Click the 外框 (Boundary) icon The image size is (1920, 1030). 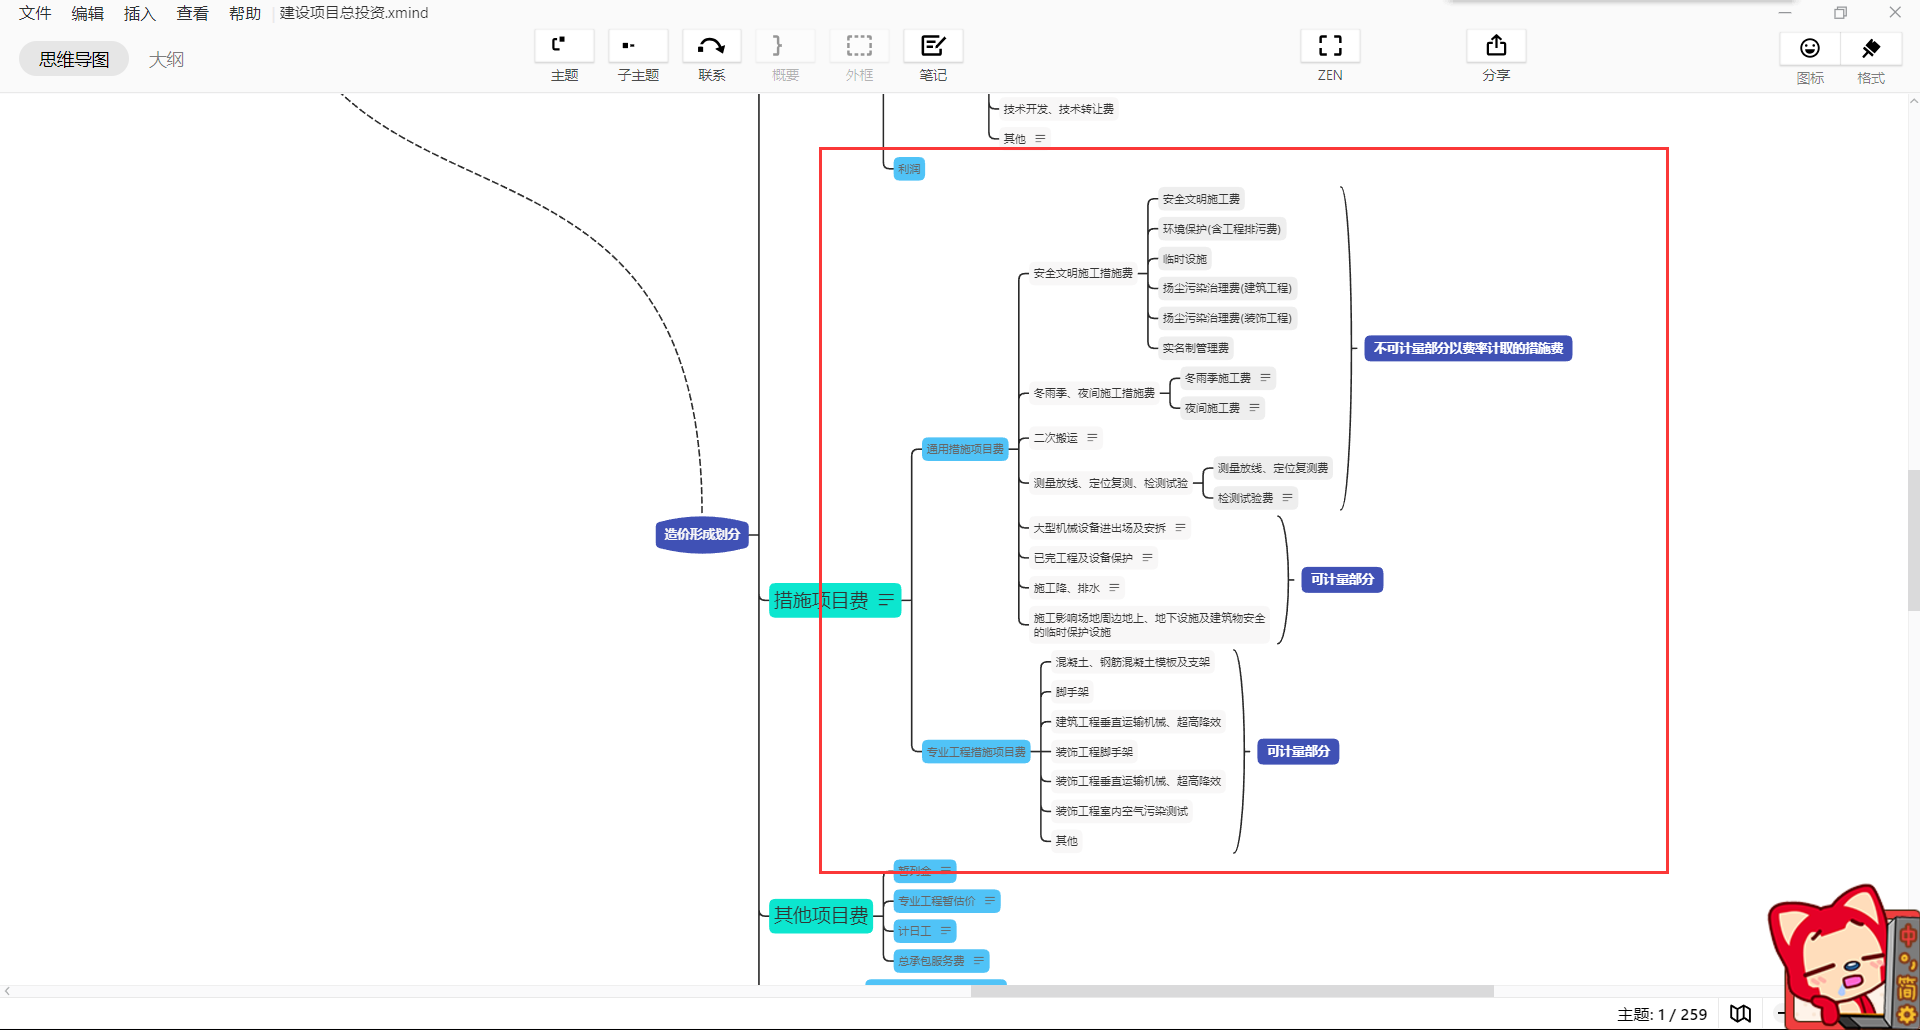click(x=859, y=46)
